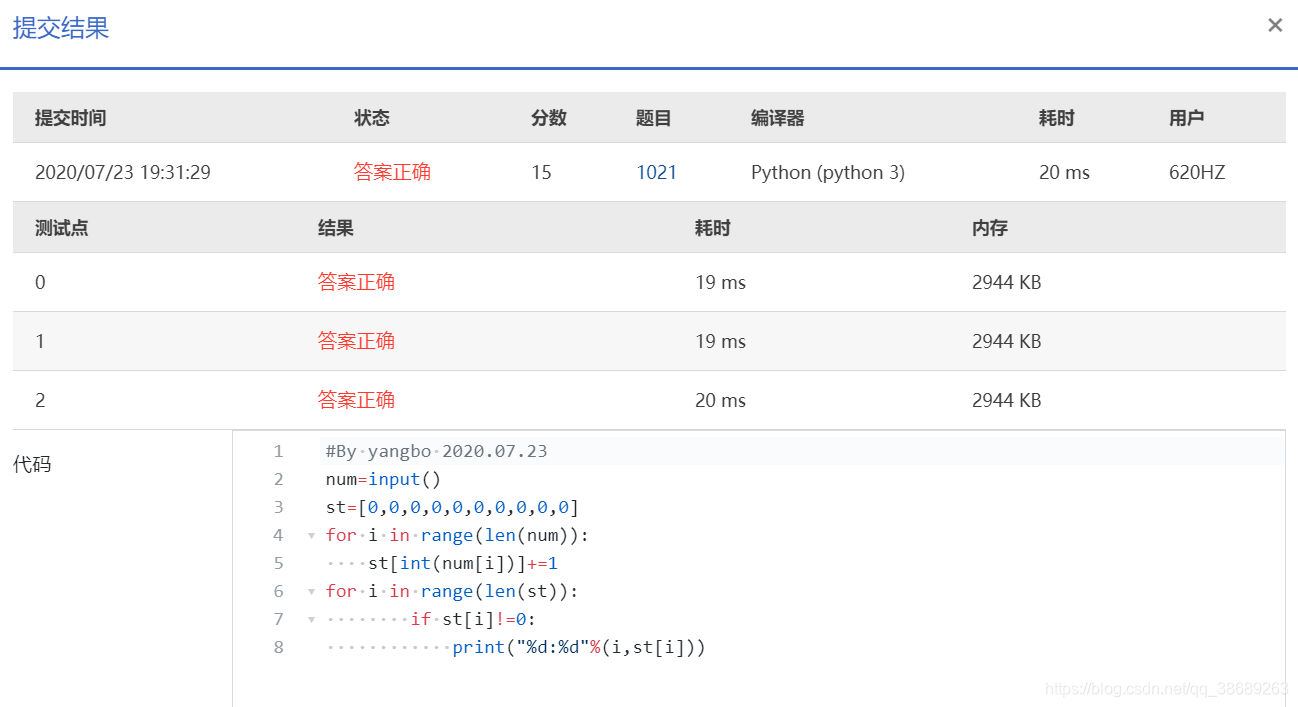This screenshot has height=707, width=1298.
Task: Select the 分数 column header
Action: (x=548, y=118)
